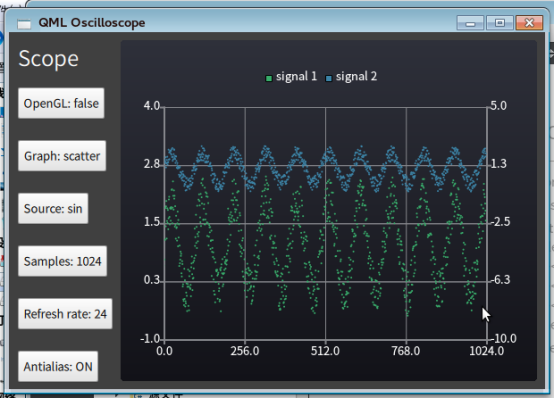554x399 pixels.
Task: Switch the Graph: scatter button
Action: tap(62, 156)
